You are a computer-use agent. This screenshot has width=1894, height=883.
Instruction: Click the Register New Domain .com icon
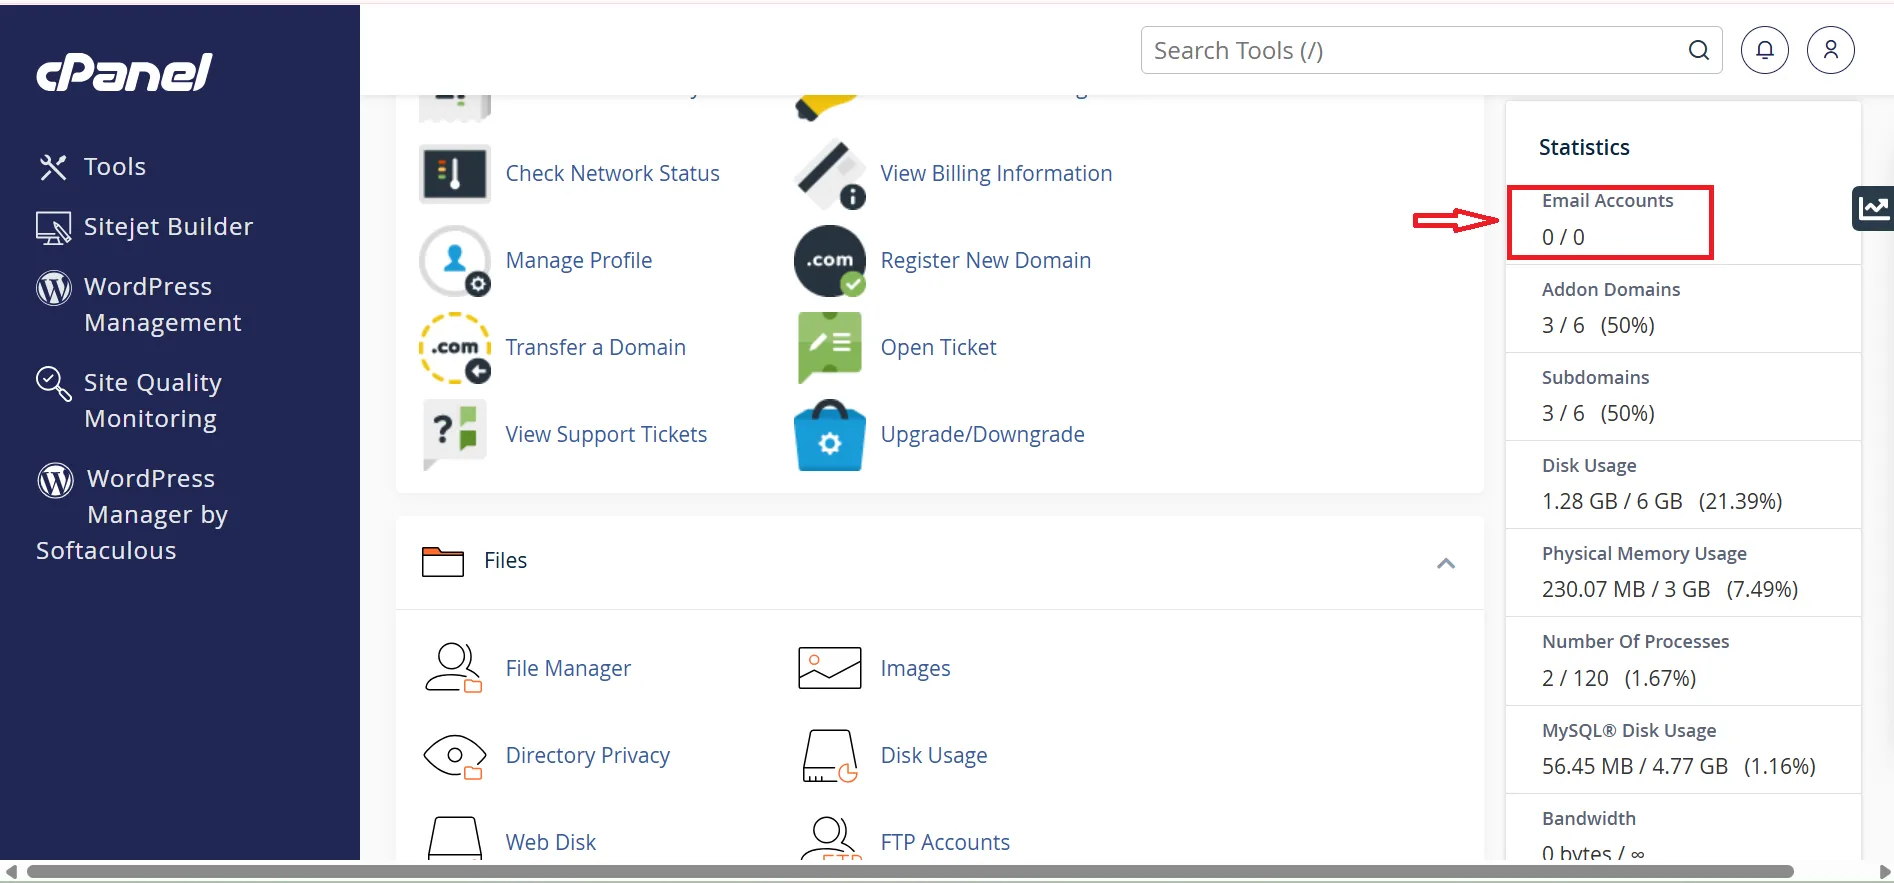coord(829,261)
